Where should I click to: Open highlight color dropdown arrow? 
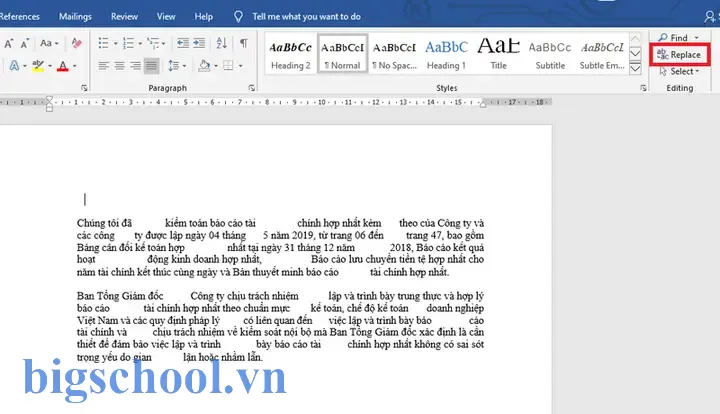[50, 66]
